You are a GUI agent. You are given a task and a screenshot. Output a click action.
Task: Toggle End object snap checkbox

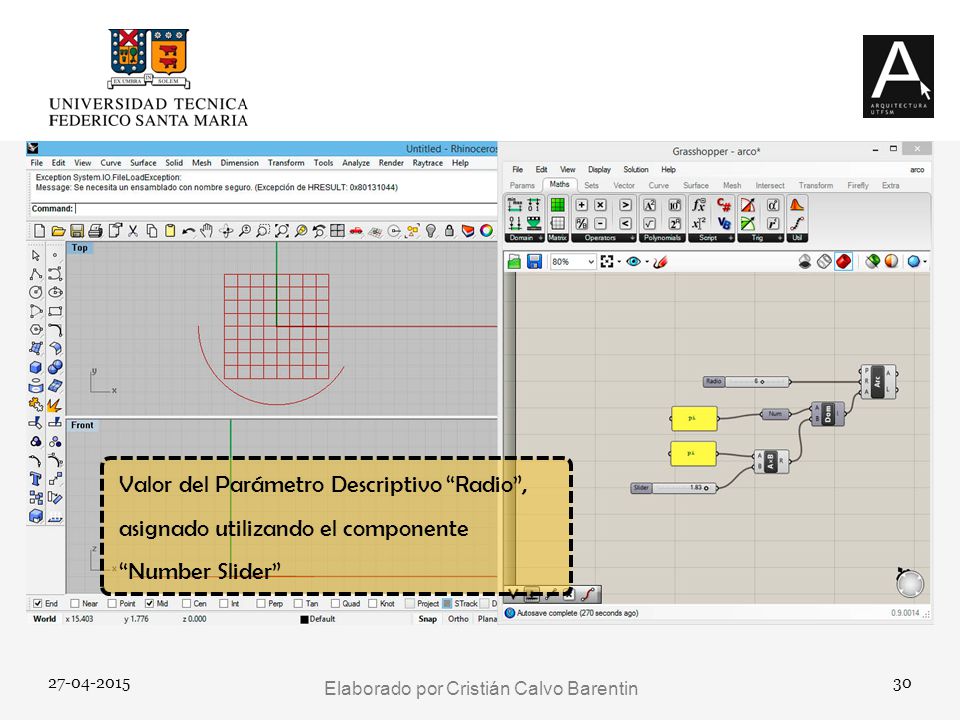(x=37, y=604)
